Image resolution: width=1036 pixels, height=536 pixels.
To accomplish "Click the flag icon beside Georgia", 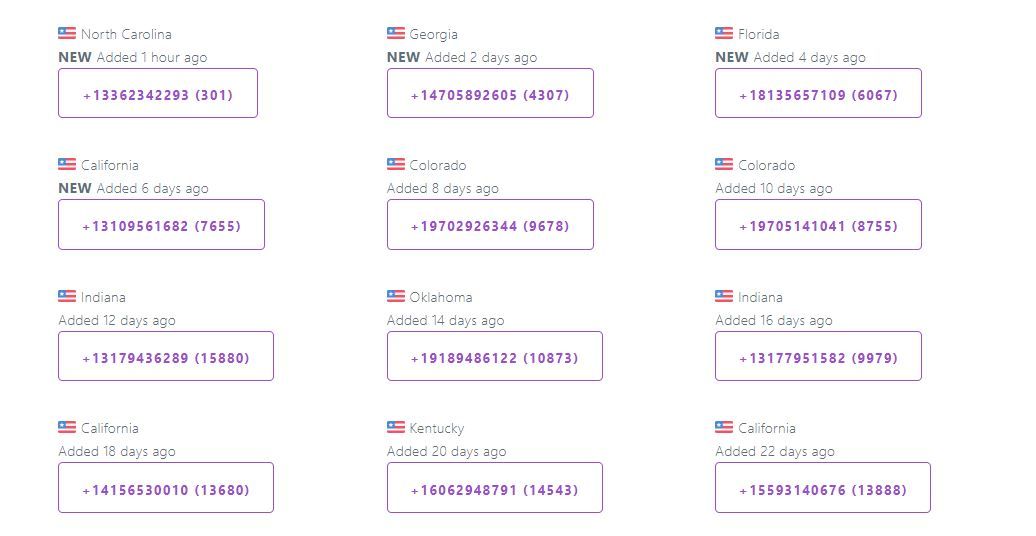I will coord(396,33).
